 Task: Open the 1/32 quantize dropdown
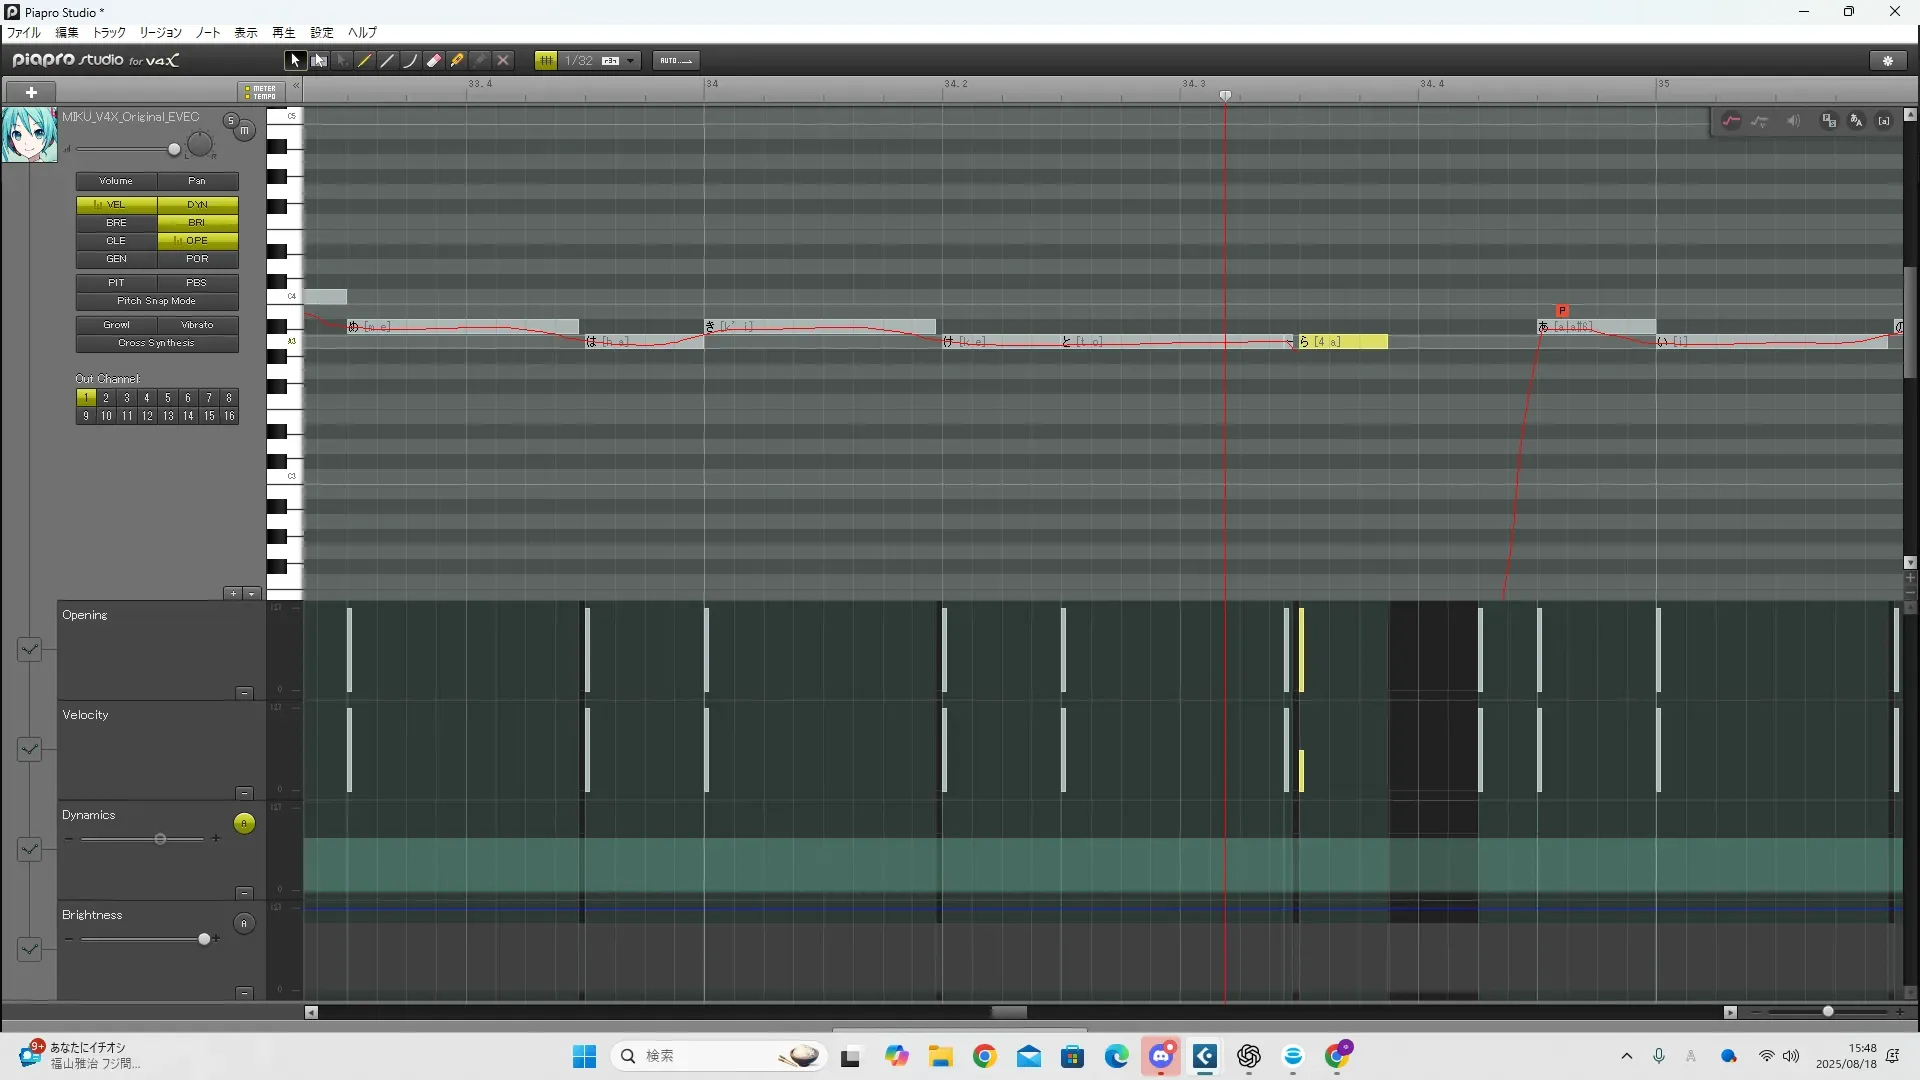click(630, 61)
